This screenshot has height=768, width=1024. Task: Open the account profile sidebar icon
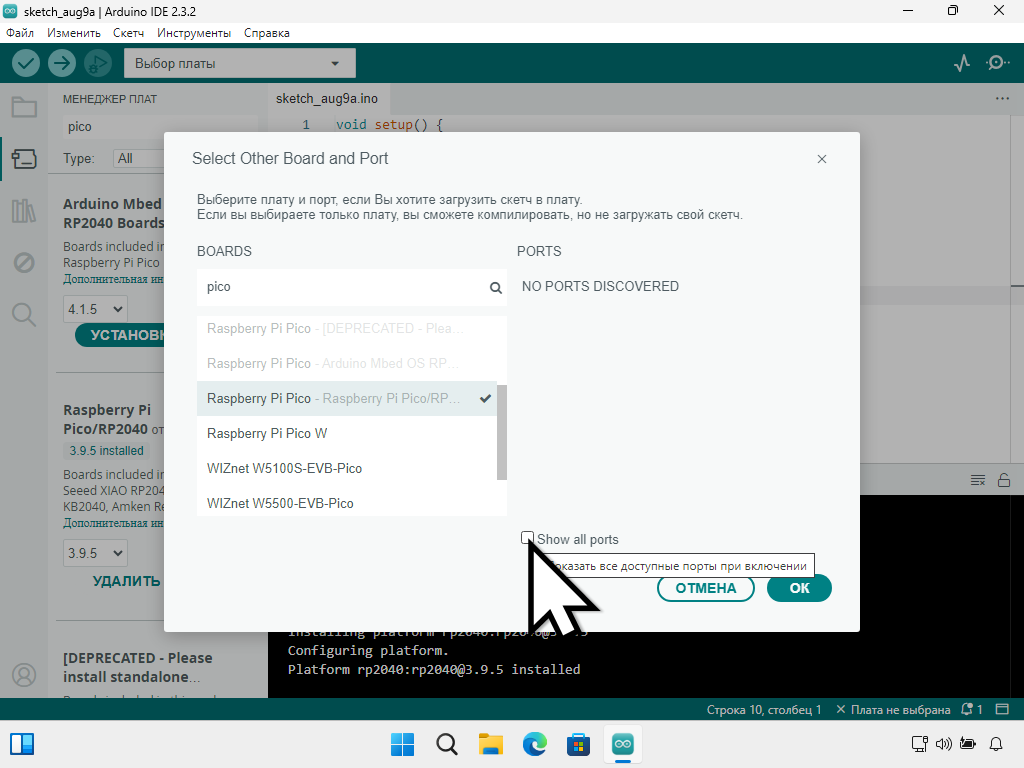click(24, 675)
